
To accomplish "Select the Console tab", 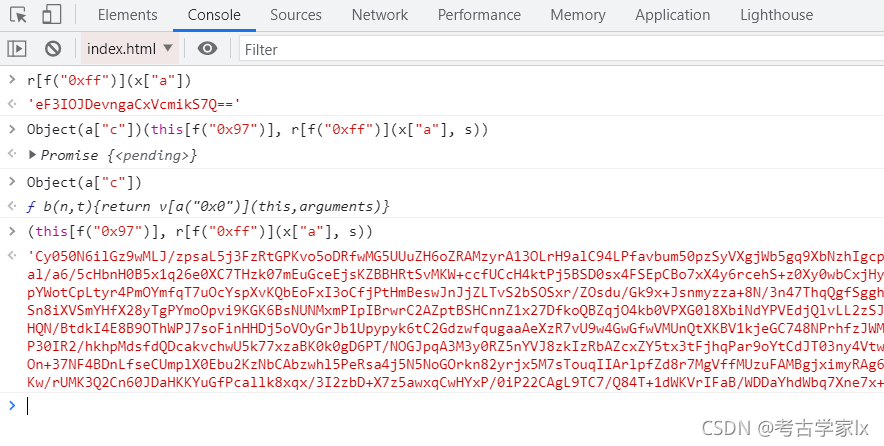I will 214,15.
